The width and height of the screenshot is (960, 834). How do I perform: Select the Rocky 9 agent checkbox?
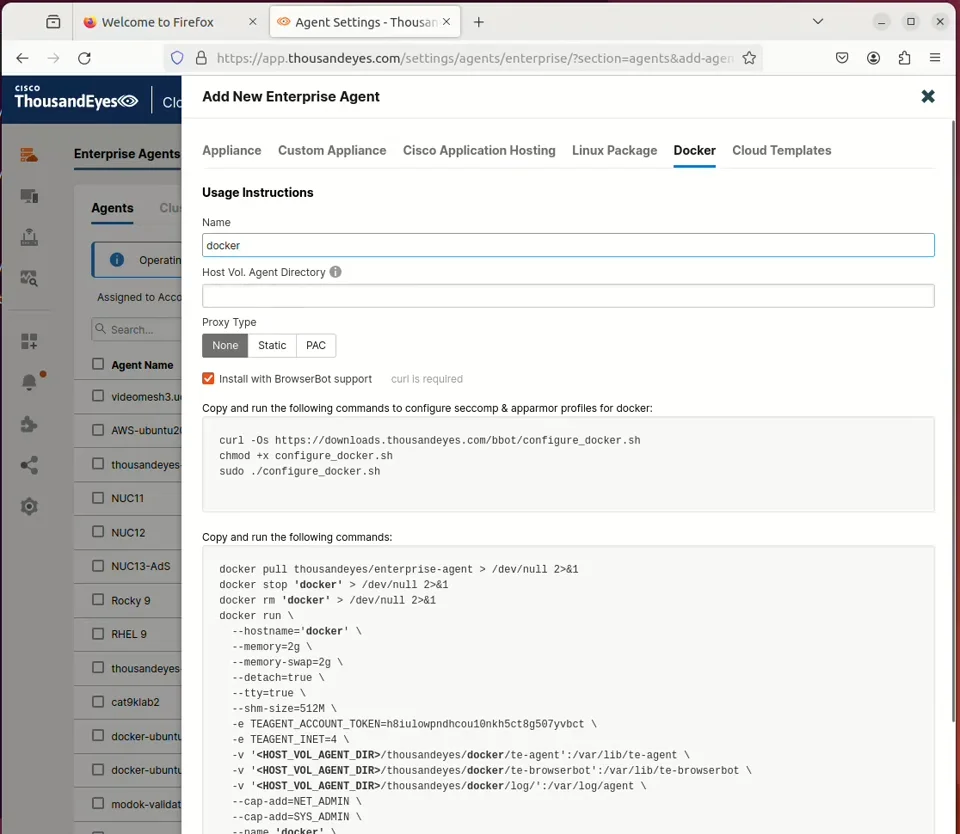(x=98, y=600)
